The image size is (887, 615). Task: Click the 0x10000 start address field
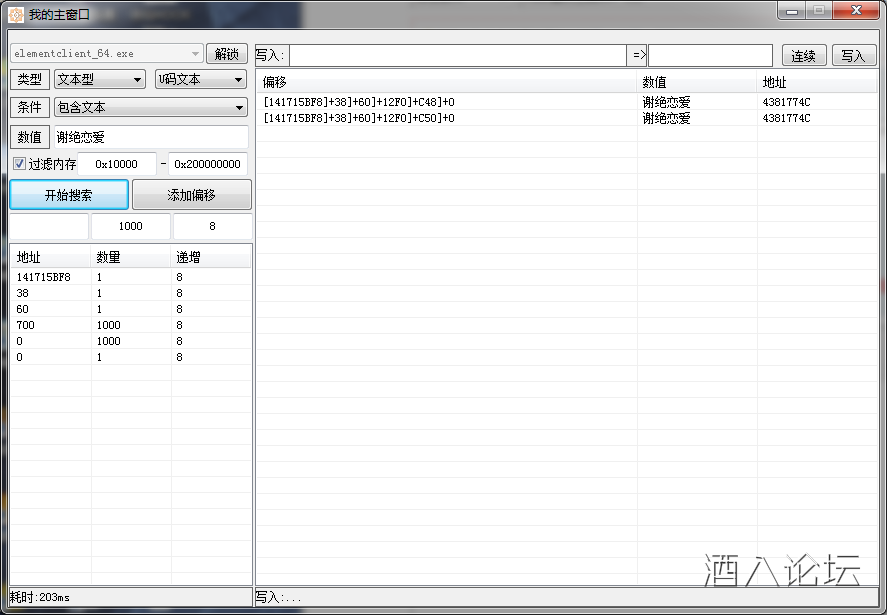coord(117,164)
